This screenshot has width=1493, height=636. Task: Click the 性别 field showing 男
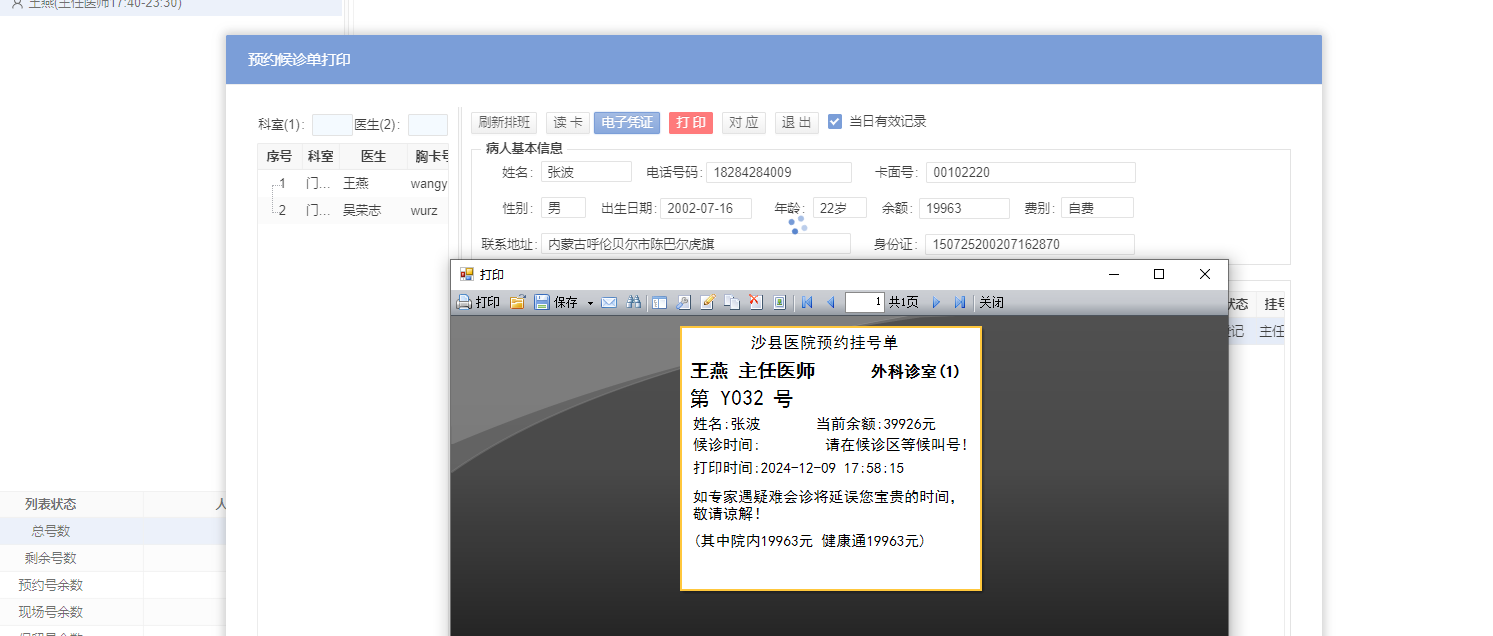click(563, 208)
